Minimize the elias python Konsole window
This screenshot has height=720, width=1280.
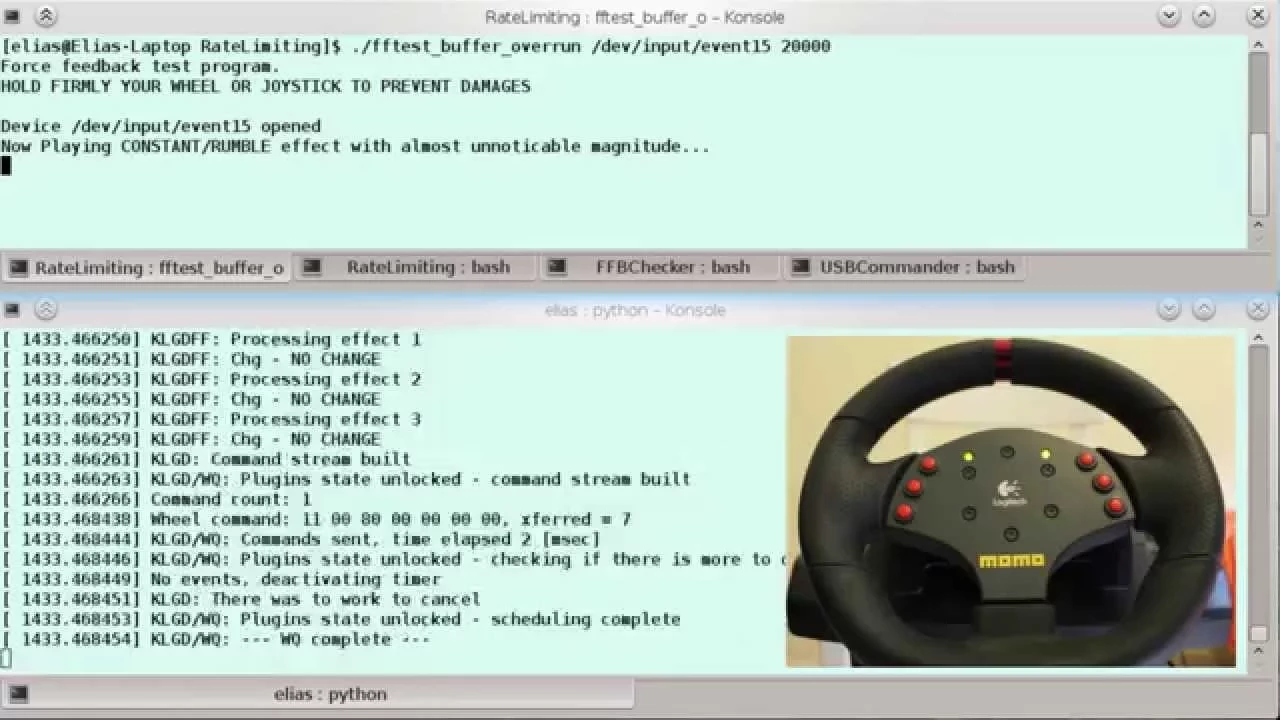coord(1169,310)
